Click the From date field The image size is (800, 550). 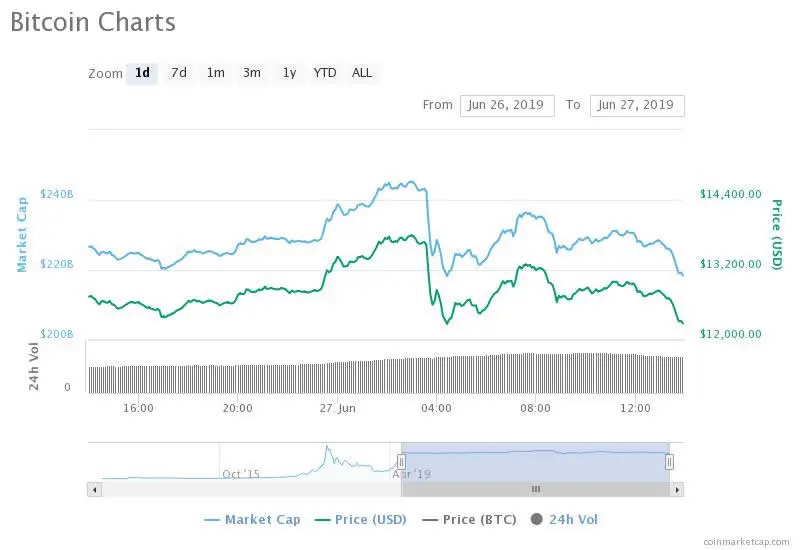click(507, 105)
